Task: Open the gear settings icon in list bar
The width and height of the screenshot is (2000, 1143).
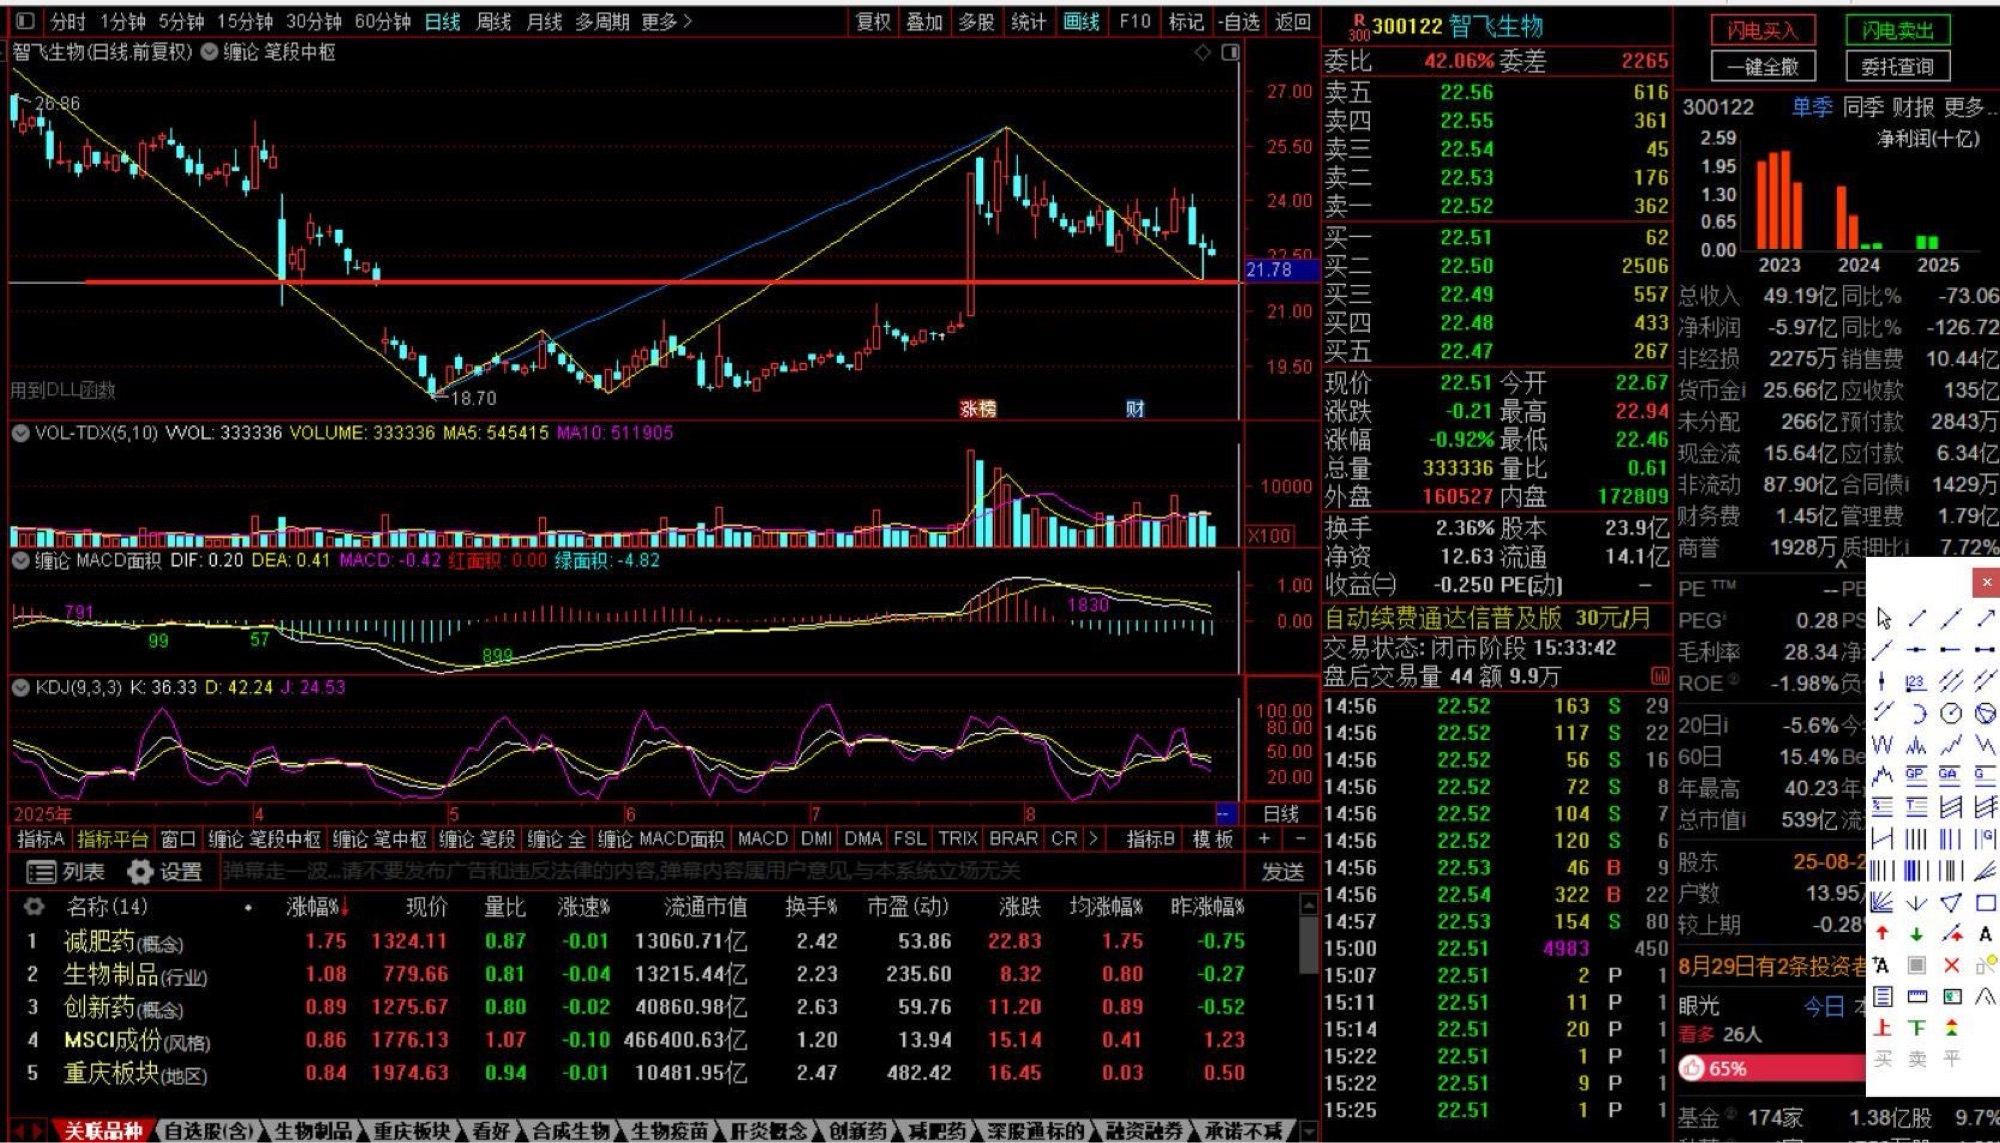Action: 140,872
